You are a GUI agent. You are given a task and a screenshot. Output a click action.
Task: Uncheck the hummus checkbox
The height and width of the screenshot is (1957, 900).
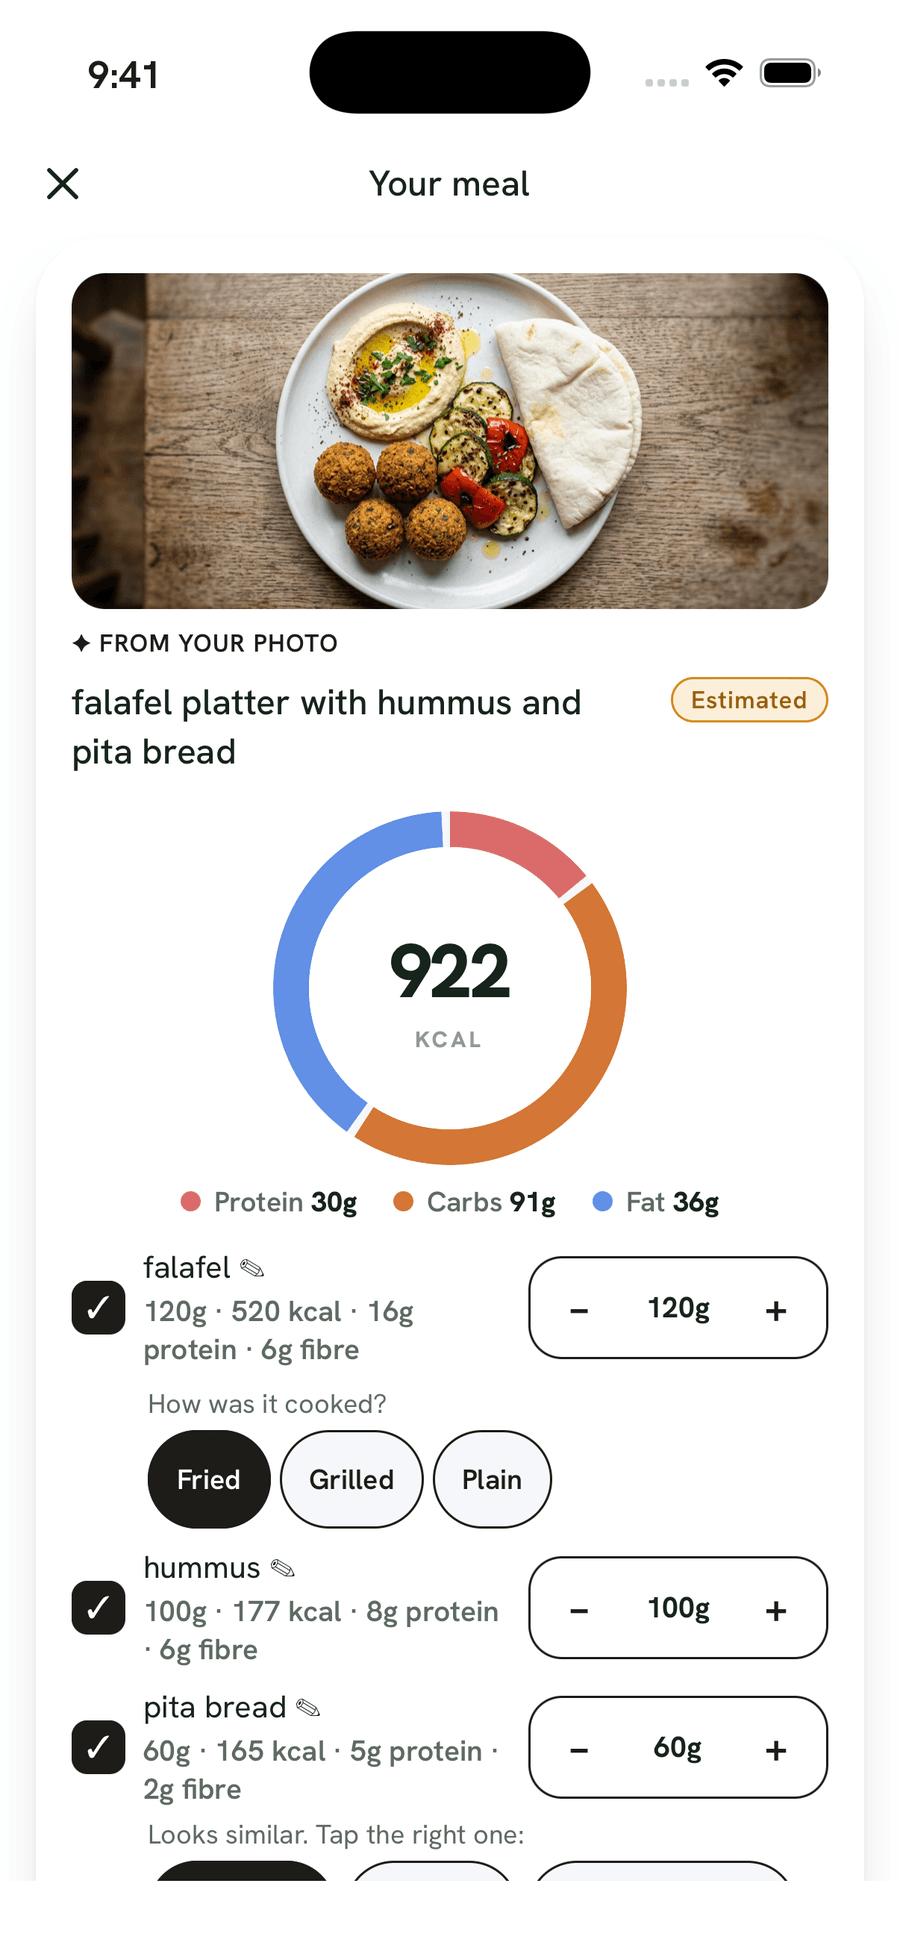tap(98, 1608)
